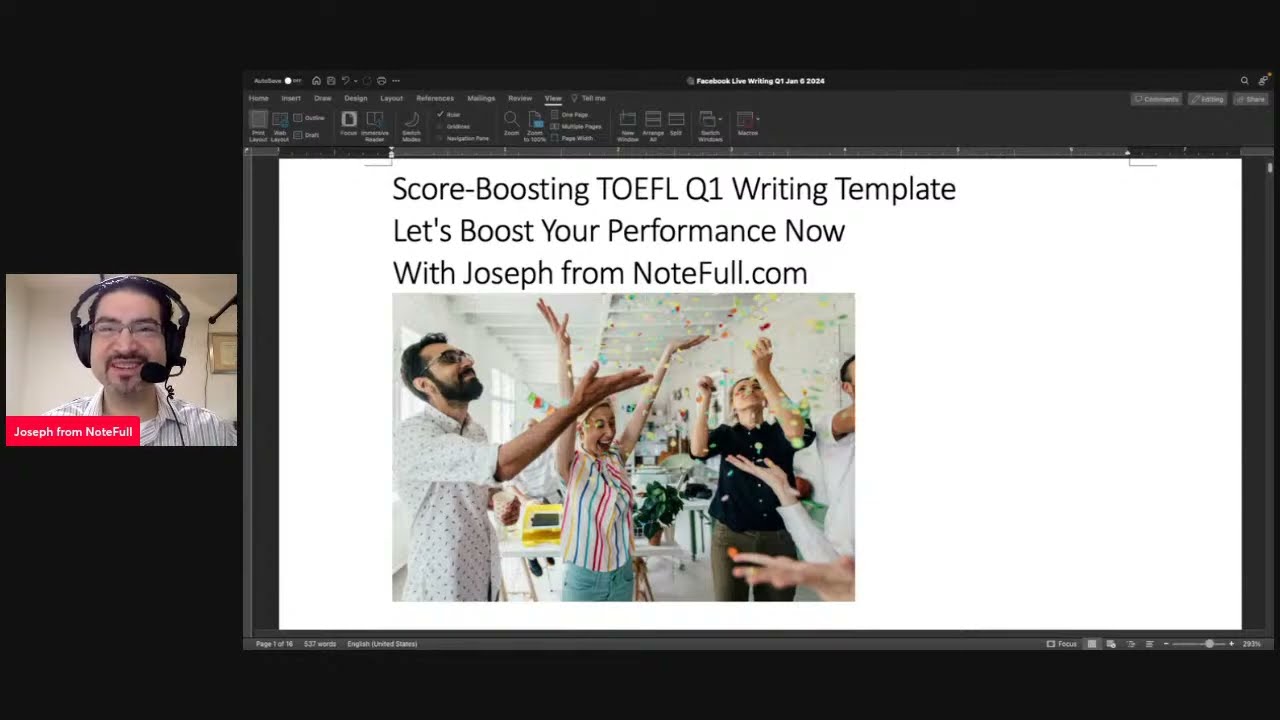Open the Mailings tab

pos(481,98)
